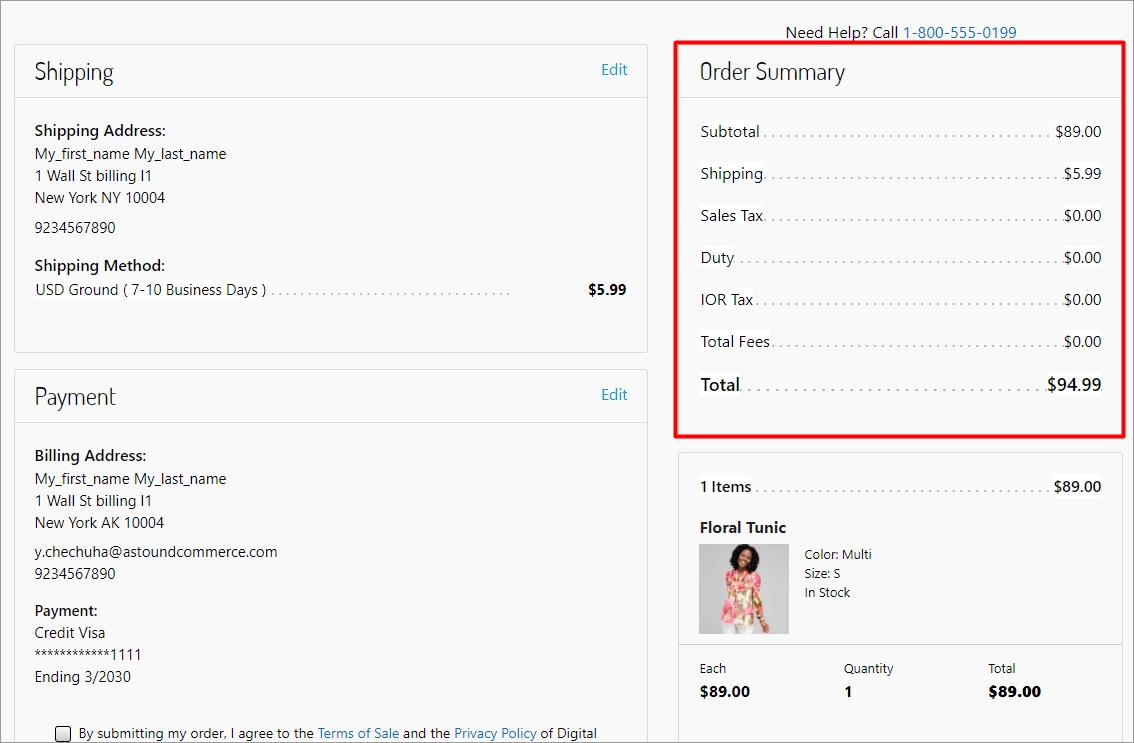Click the Floral Tunic product image

click(x=743, y=589)
